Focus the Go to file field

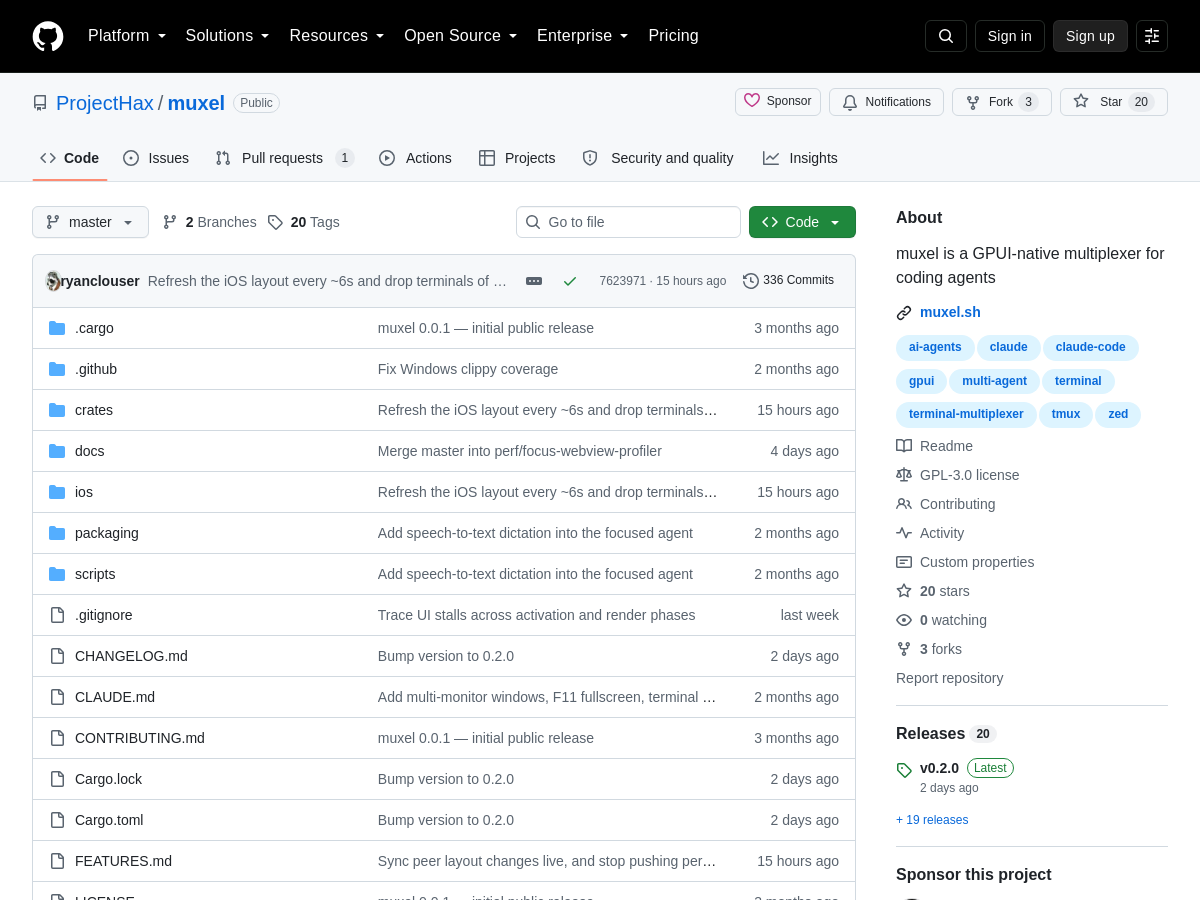point(628,222)
